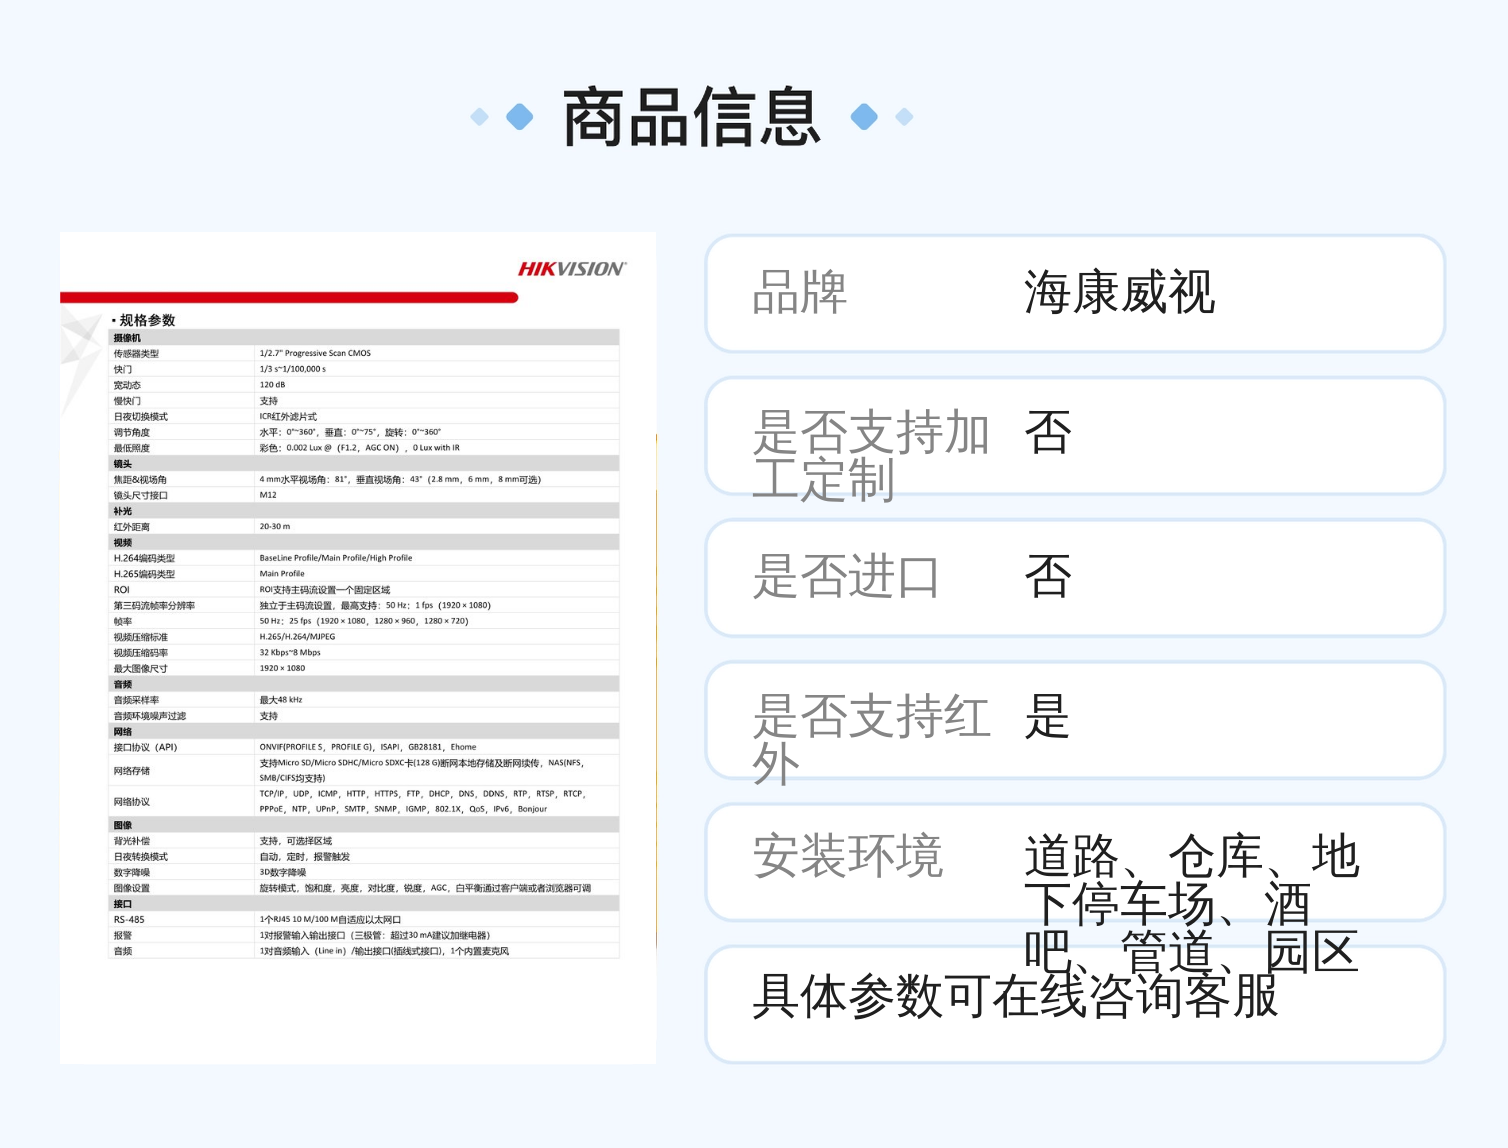The height and width of the screenshot is (1148, 1508).
Task: Select the 最大图像尺寸 value 1920 × 1080
Action: tap(282, 668)
